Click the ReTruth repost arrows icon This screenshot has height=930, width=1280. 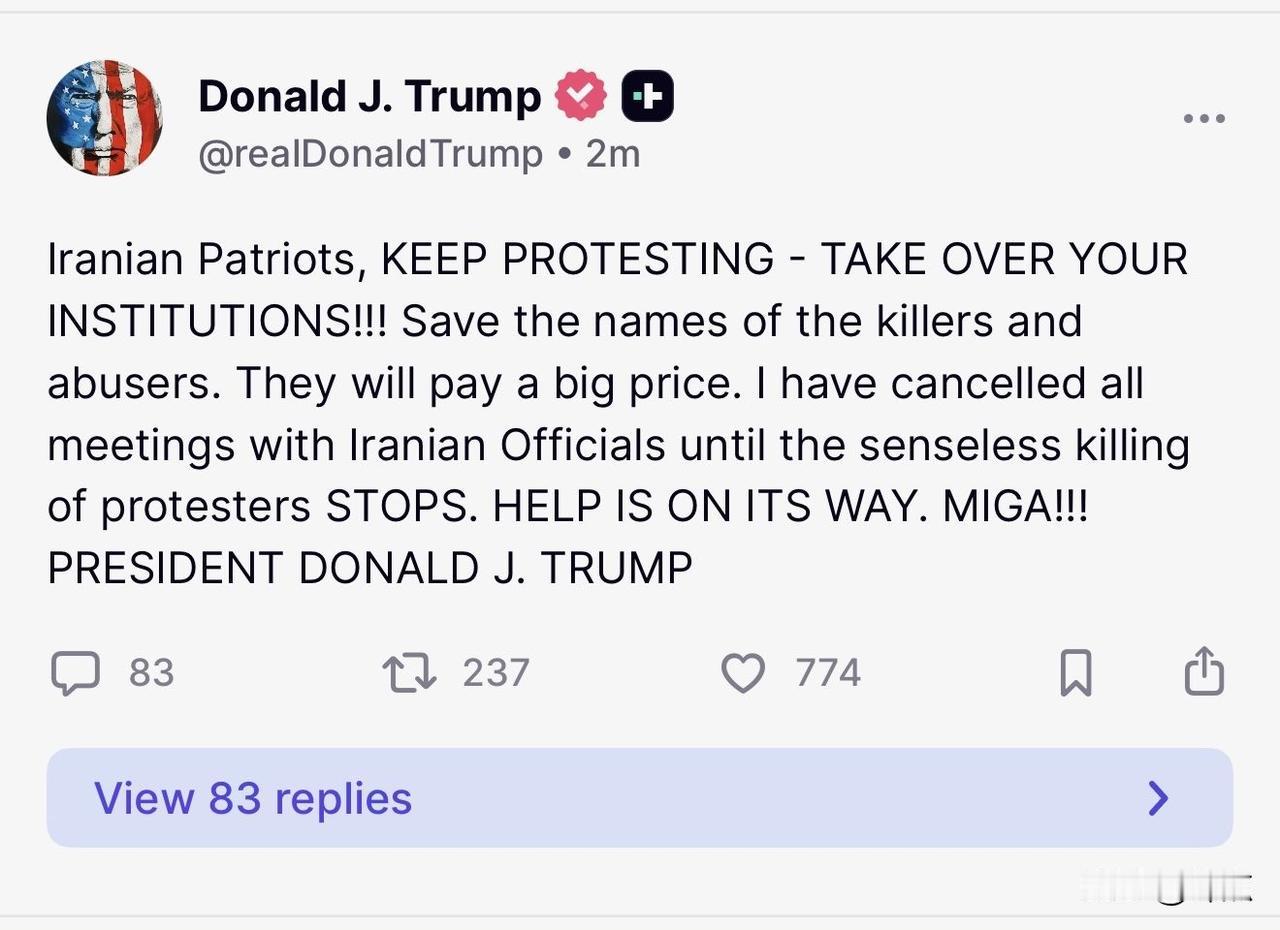click(410, 673)
